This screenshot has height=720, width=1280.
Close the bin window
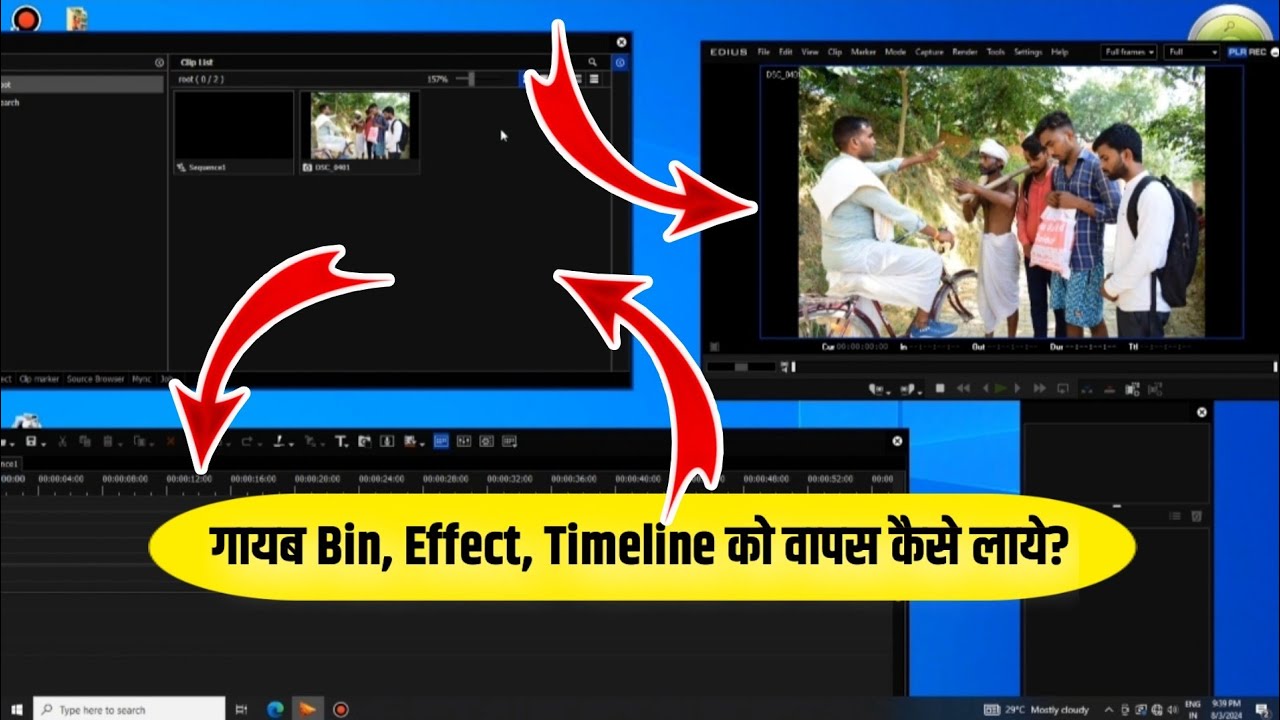tap(621, 42)
